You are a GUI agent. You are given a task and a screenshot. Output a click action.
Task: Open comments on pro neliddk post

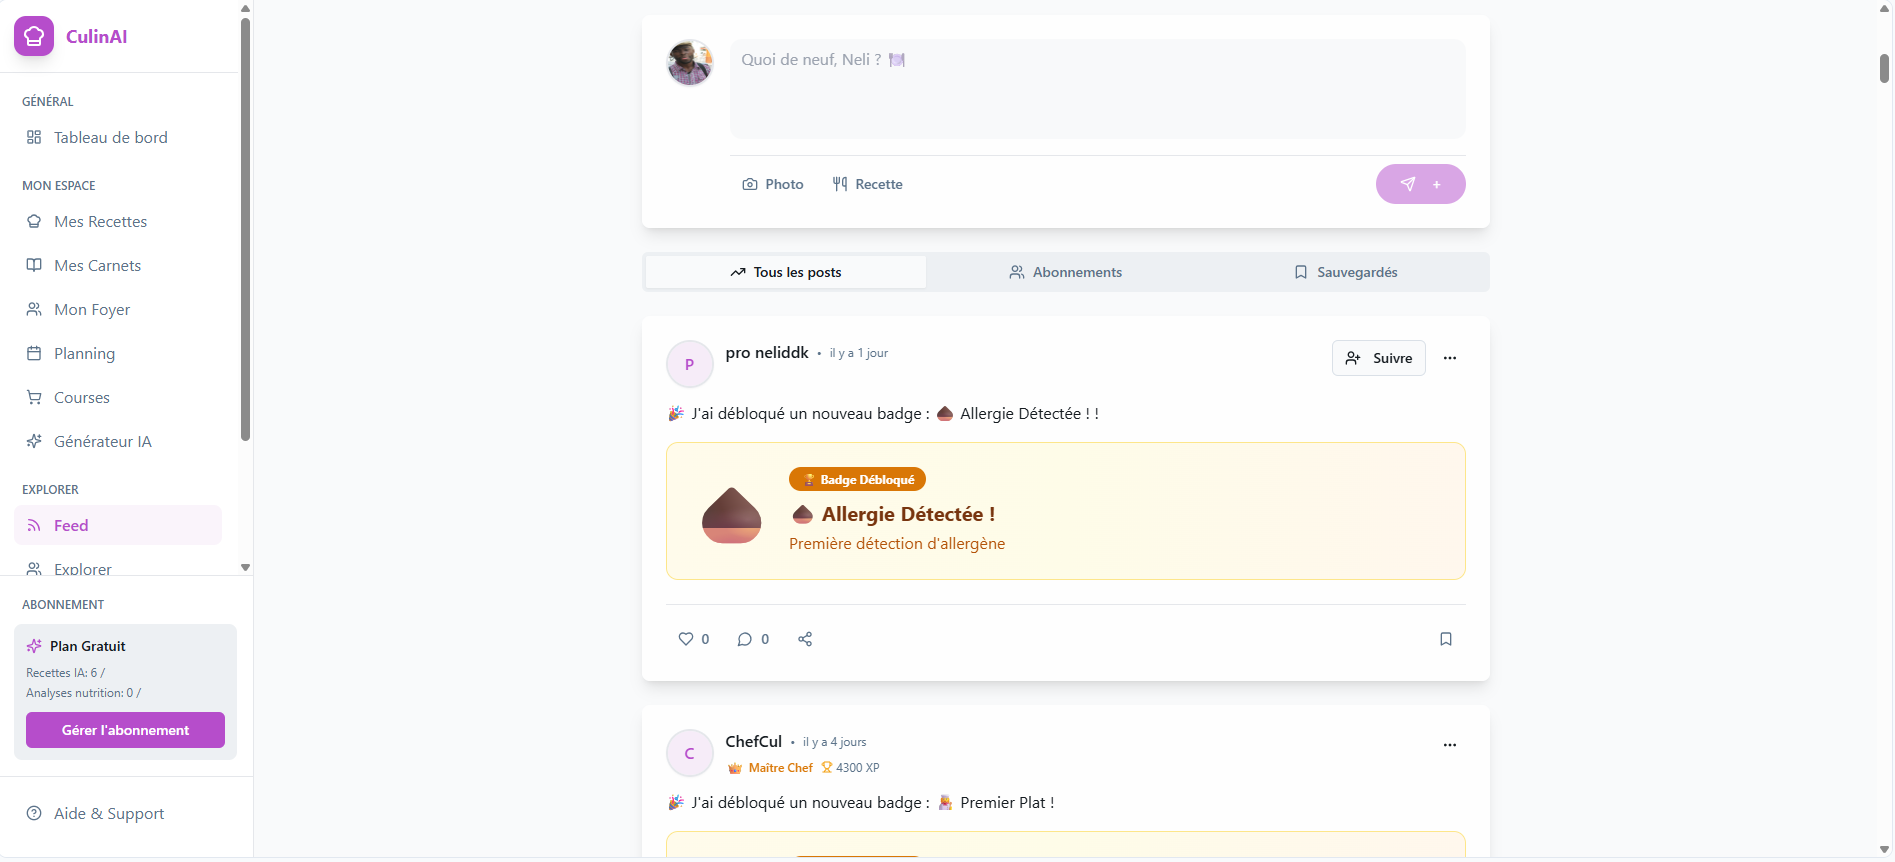(753, 639)
